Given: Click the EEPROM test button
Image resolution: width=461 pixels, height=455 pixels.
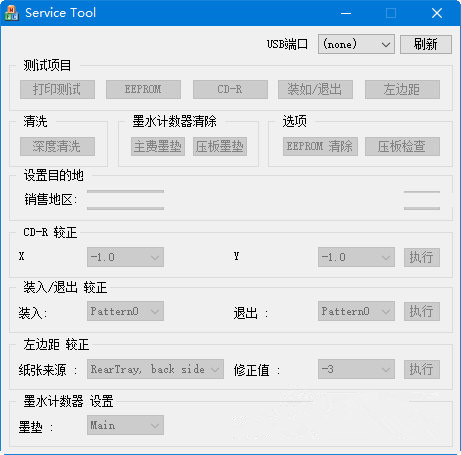Looking at the screenshot, I should 143,89.
